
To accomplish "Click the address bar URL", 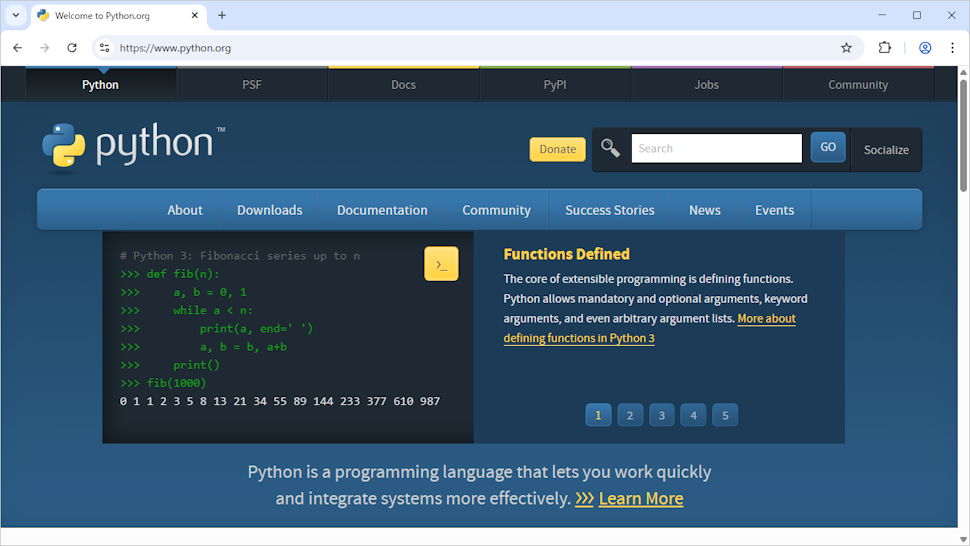I will click(x=175, y=48).
